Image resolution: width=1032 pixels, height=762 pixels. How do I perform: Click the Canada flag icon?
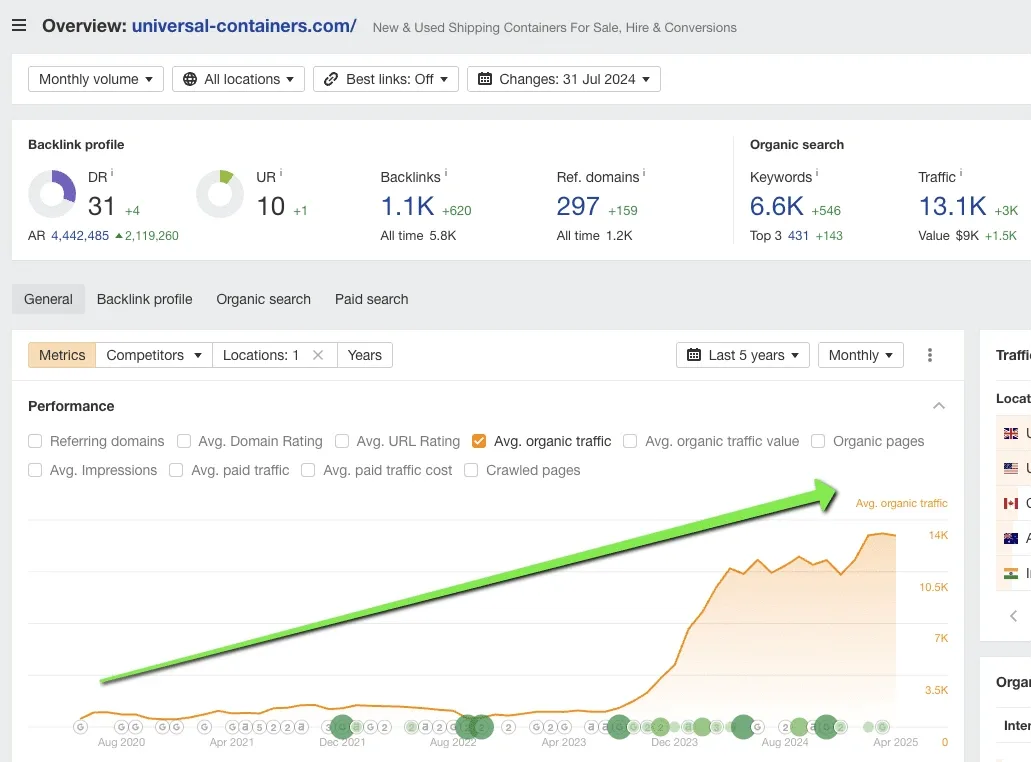[1011, 503]
